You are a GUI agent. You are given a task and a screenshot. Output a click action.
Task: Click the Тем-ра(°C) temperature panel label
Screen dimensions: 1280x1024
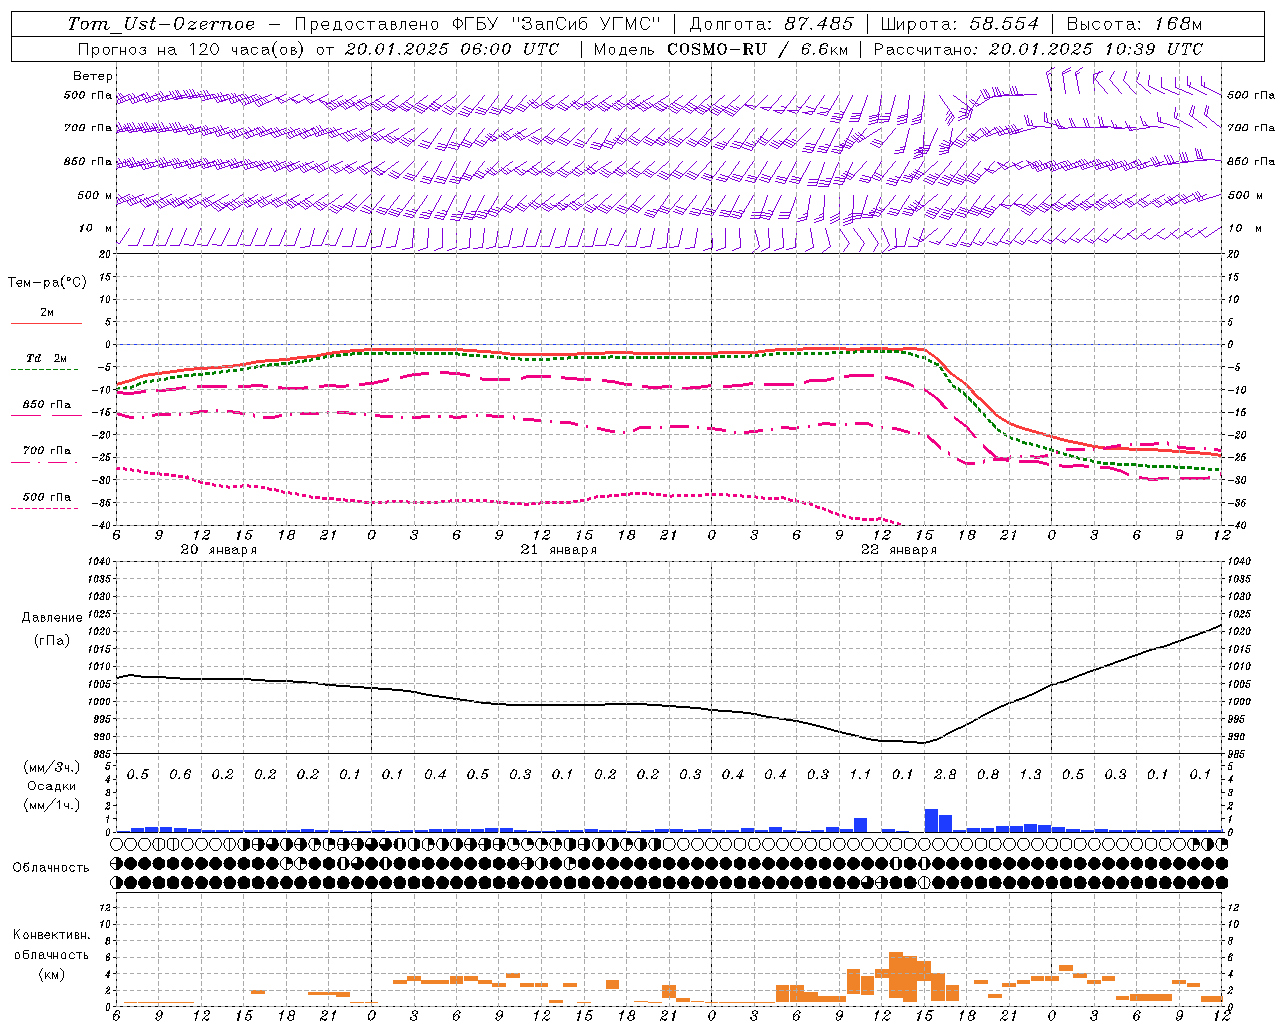pyautogui.click(x=47, y=283)
